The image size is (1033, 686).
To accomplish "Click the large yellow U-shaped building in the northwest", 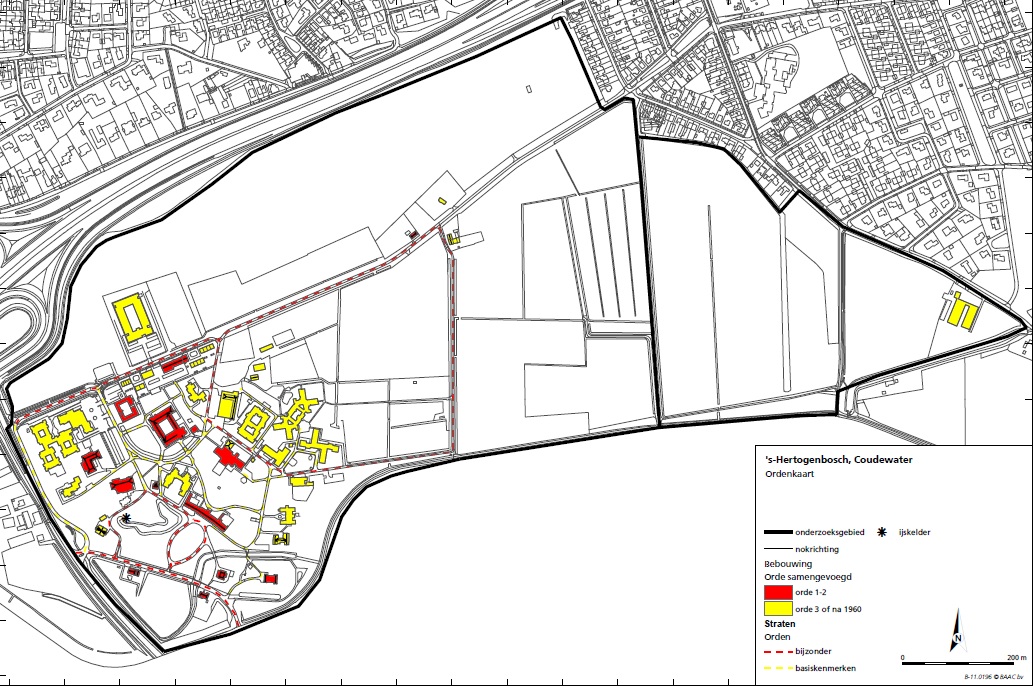I will tap(134, 319).
